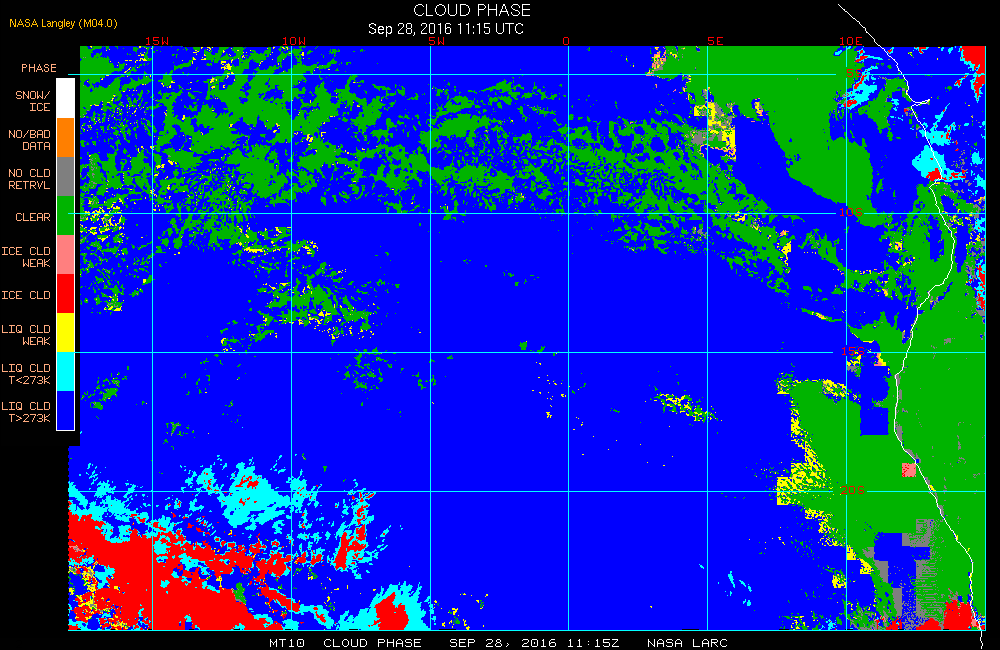The image size is (1000, 650).
Task: Click the 15W longitude label
Action: [157, 41]
